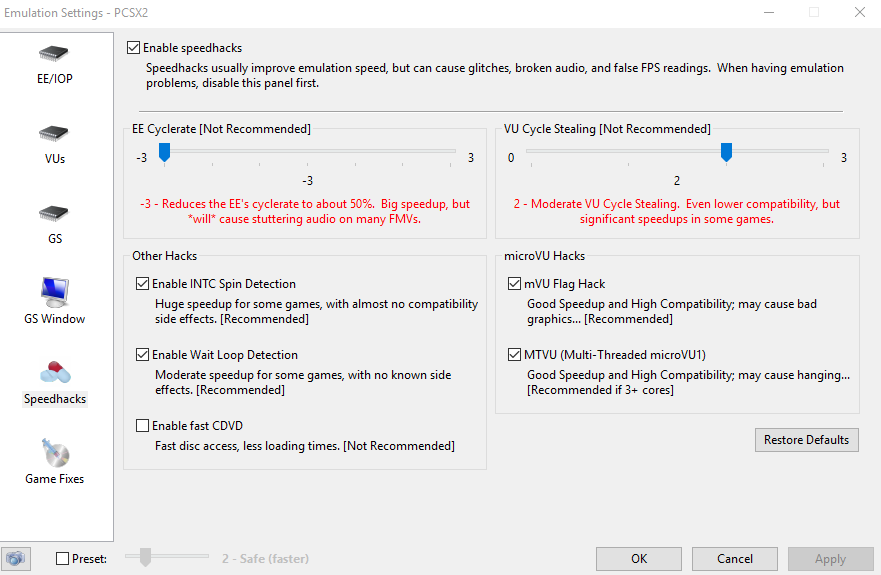Image resolution: width=881 pixels, height=575 pixels.
Task: Click the Restore Defaults button
Action: point(806,440)
